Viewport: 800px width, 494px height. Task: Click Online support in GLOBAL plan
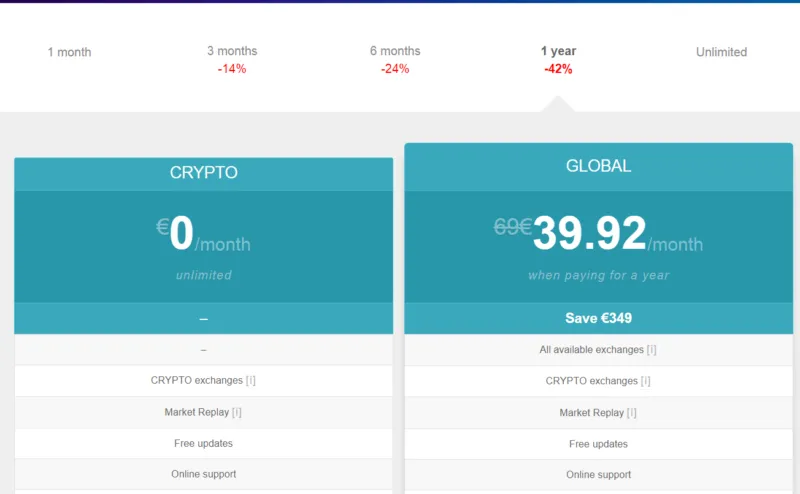[598, 475]
